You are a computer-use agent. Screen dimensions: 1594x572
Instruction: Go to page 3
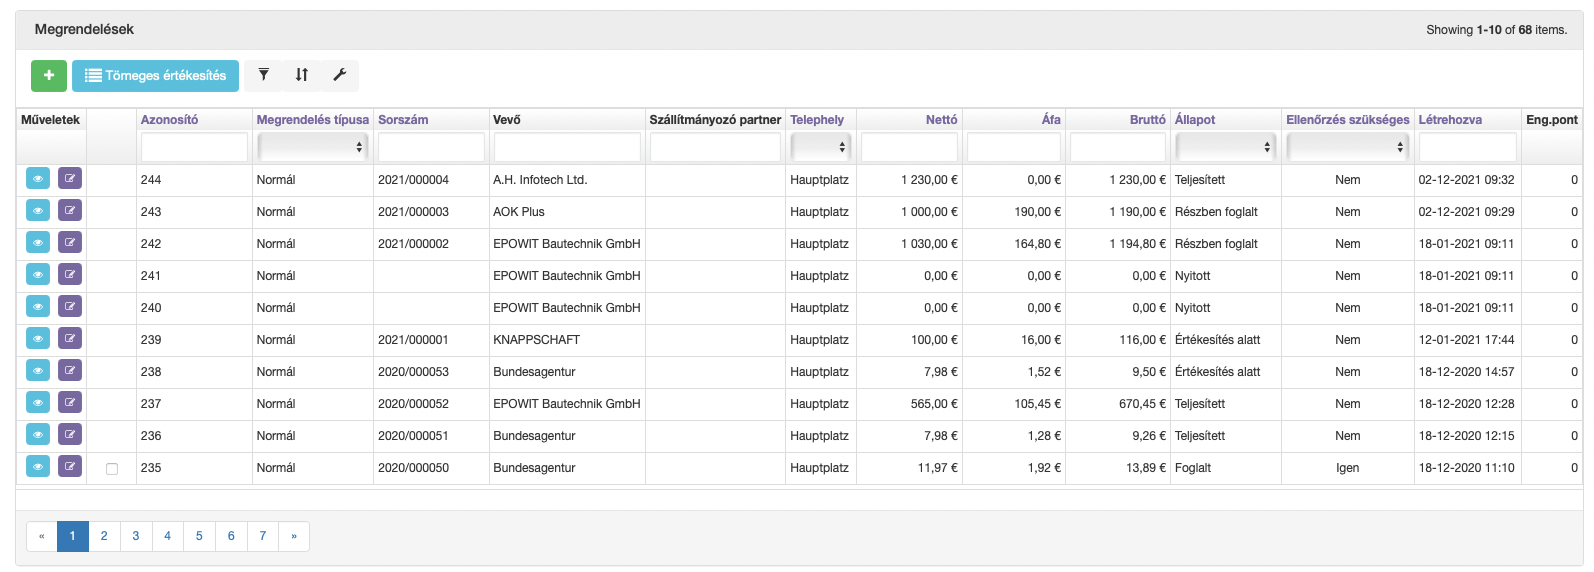click(136, 536)
